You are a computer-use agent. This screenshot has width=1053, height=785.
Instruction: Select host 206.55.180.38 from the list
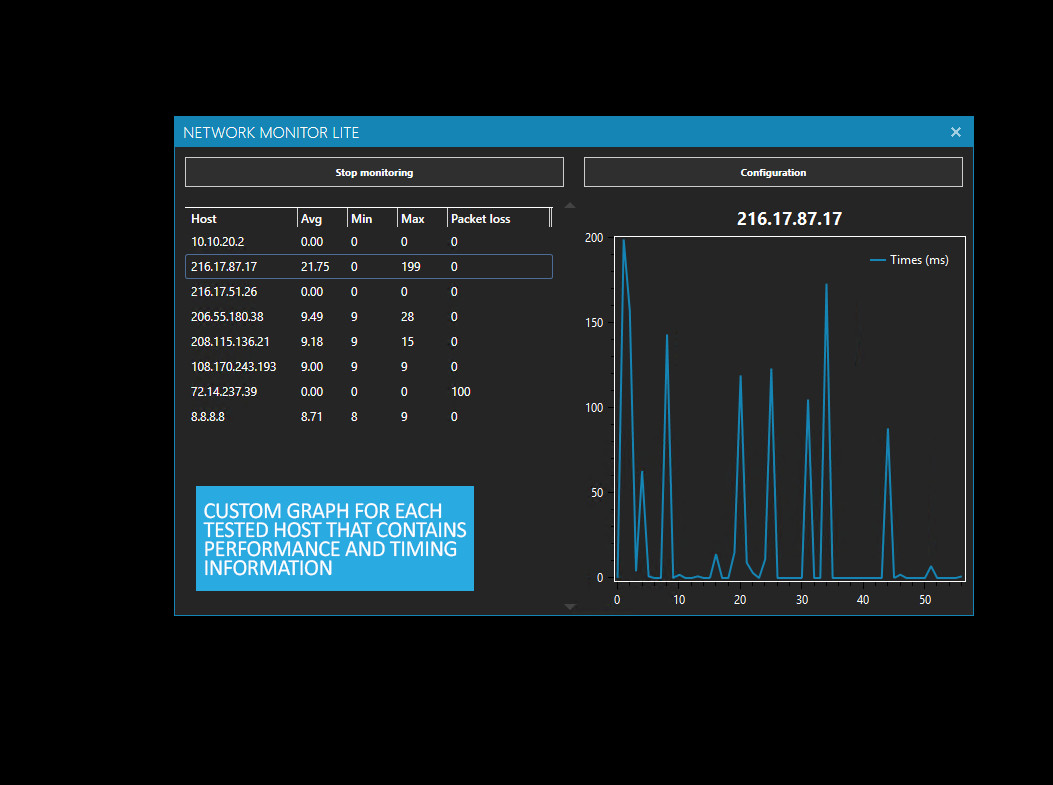pos(240,316)
